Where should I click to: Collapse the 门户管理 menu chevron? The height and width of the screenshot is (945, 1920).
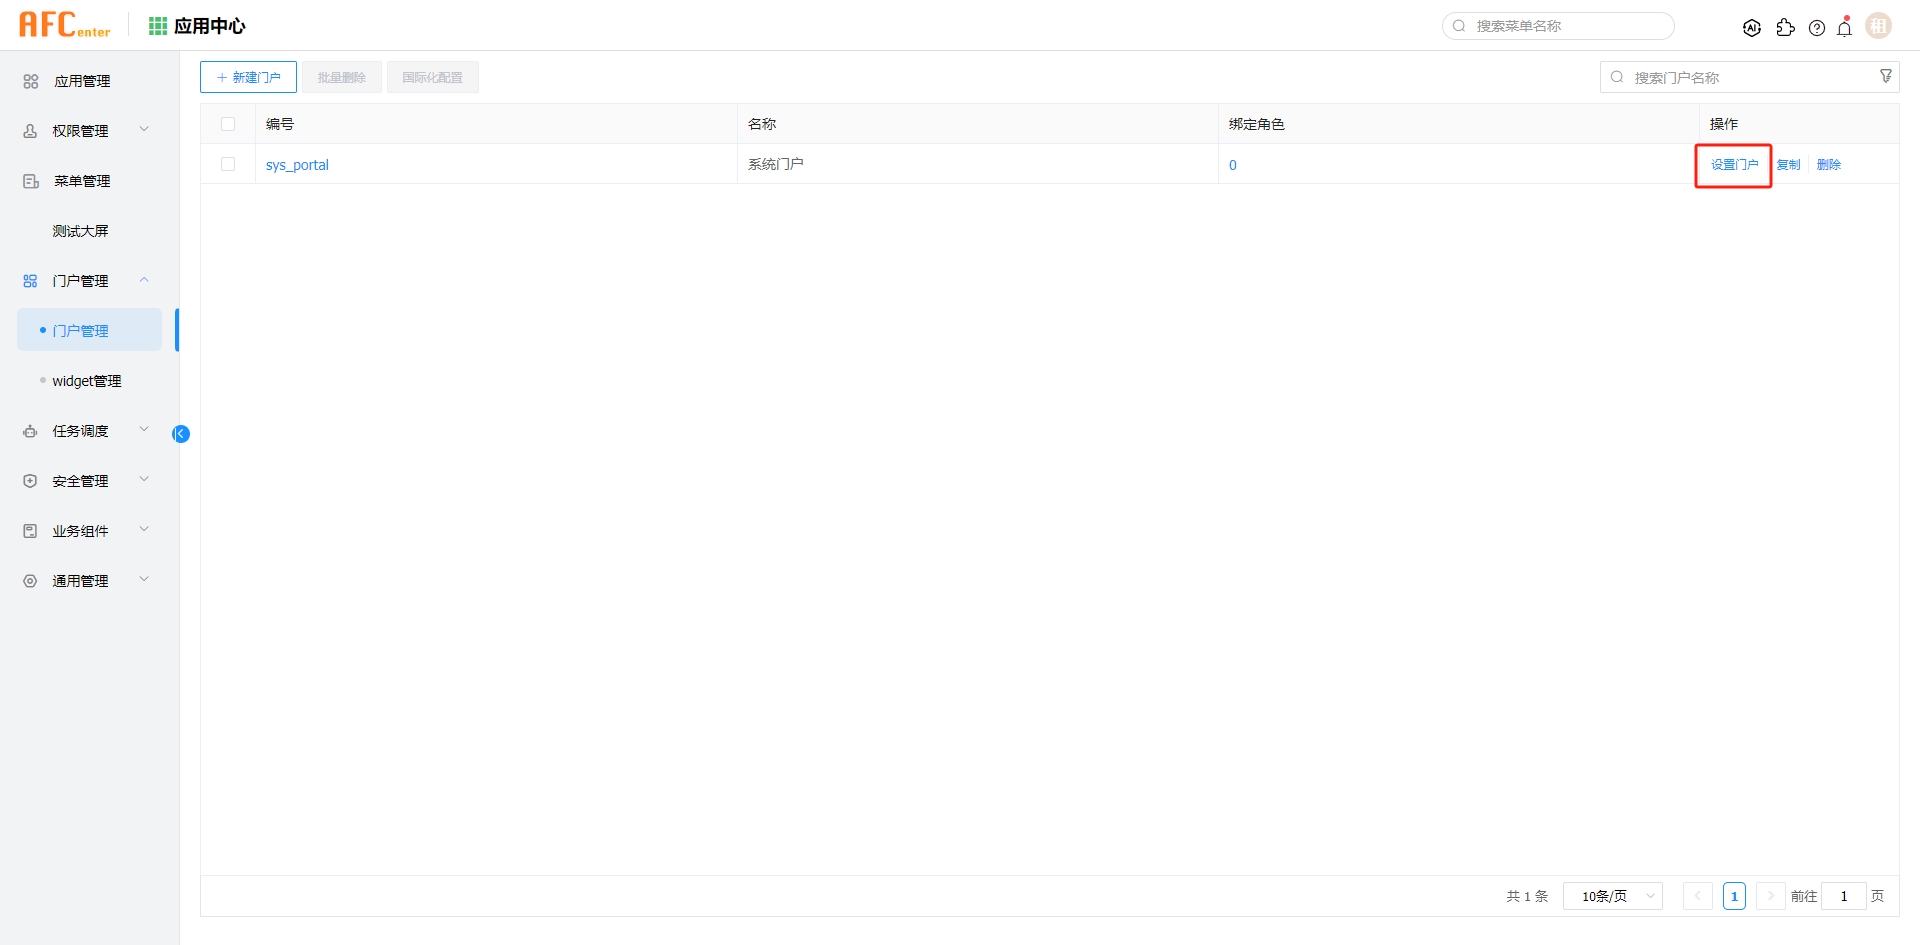pyautogui.click(x=144, y=280)
